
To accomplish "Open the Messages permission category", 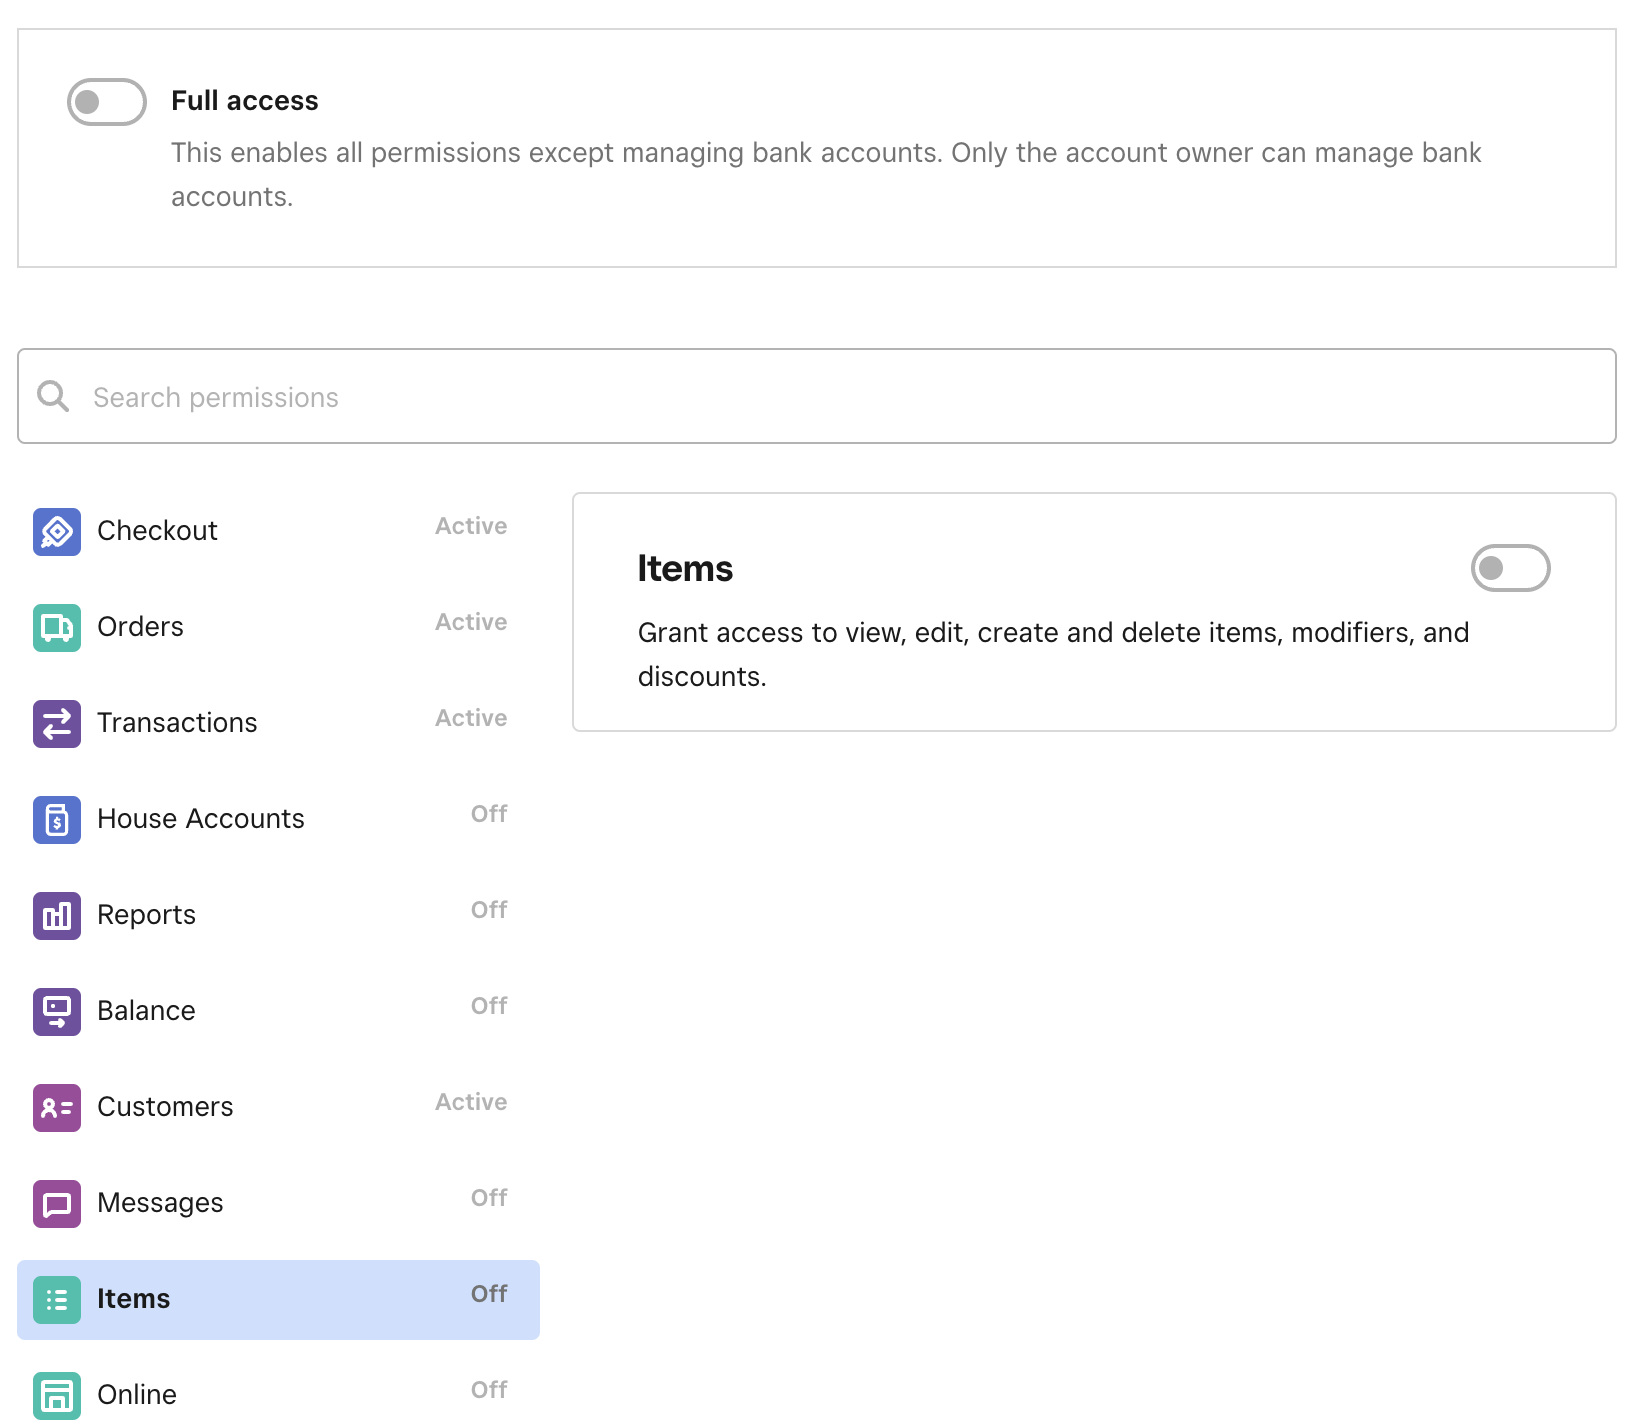I will (x=278, y=1203).
